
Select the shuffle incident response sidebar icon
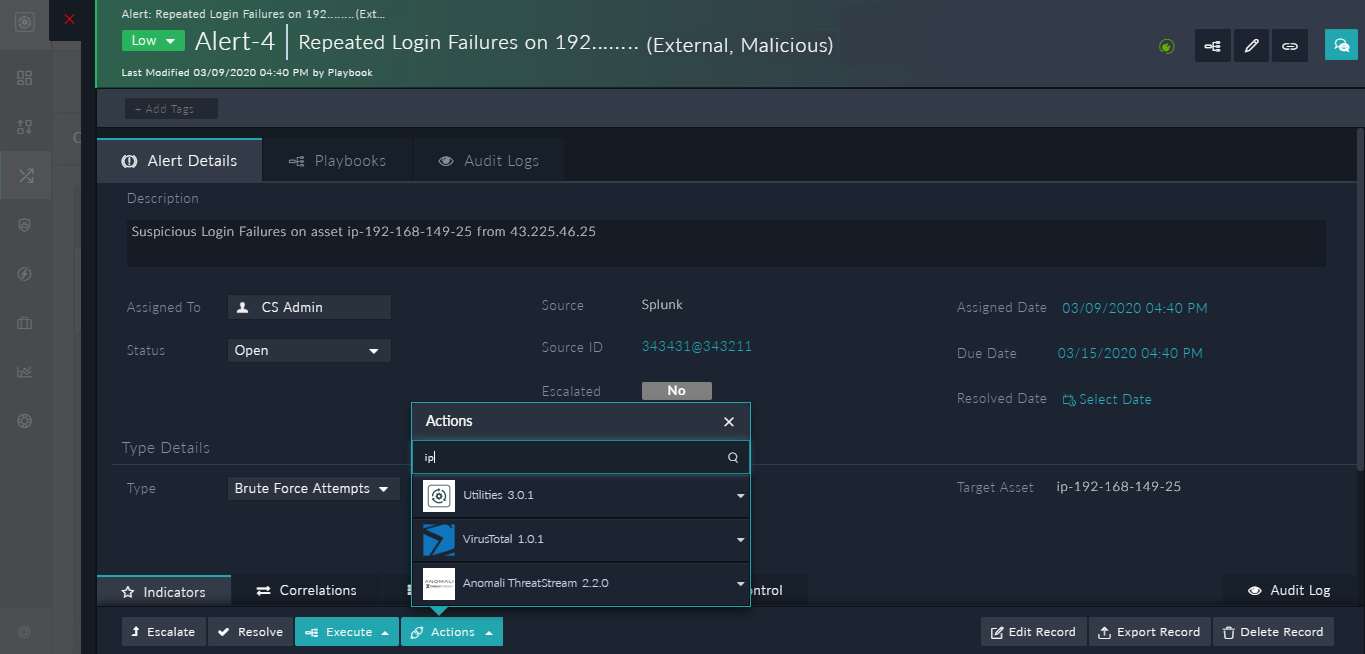click(x=25, y=176)
